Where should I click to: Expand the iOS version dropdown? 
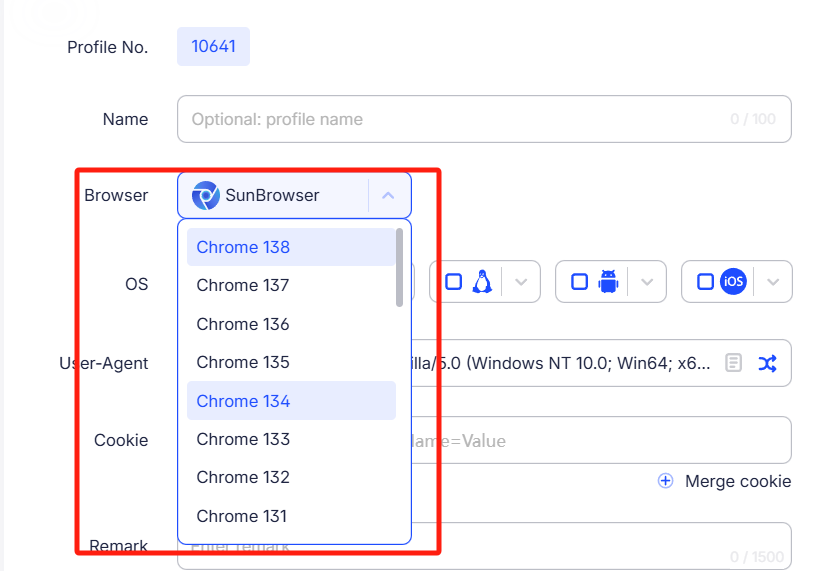(x=773, y=282)
